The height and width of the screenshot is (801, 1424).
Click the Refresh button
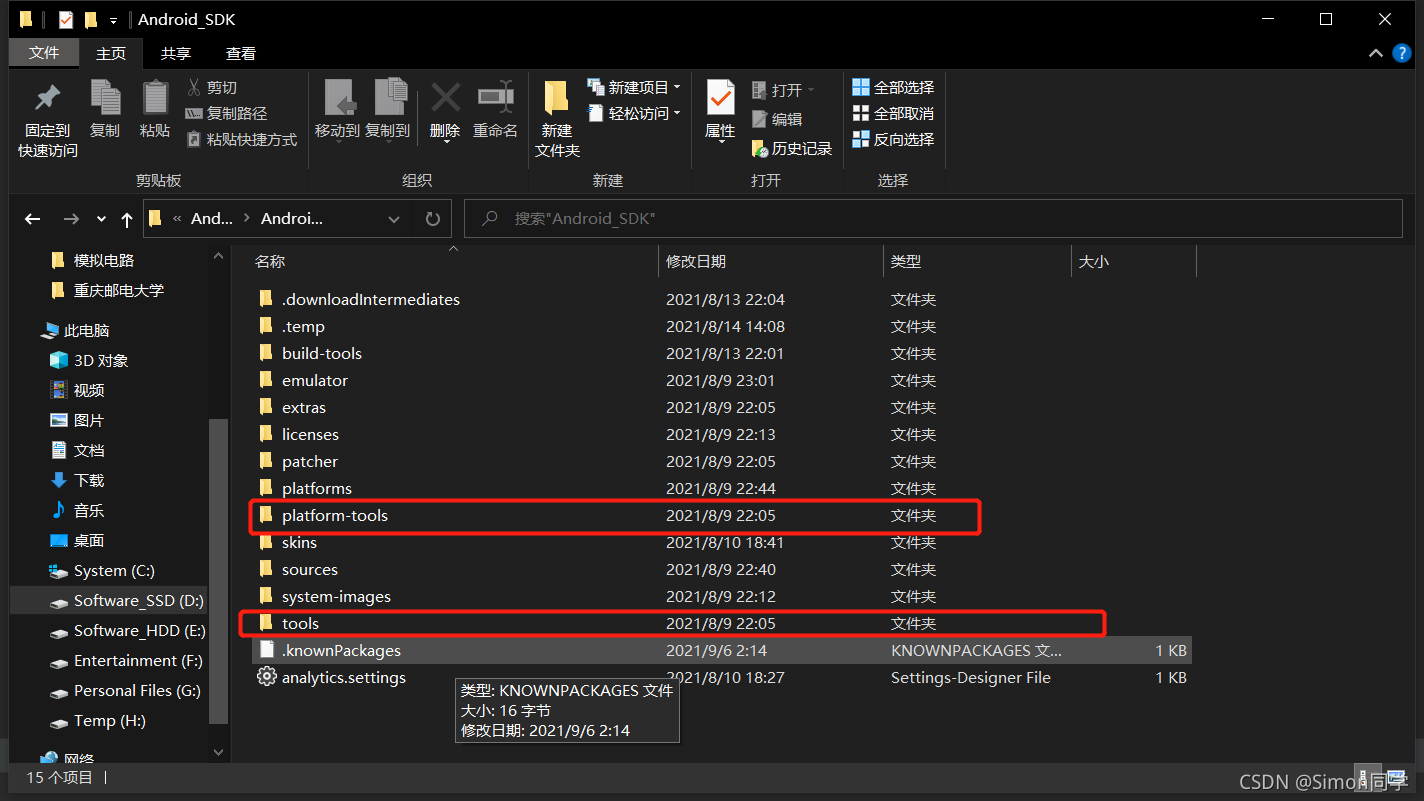432,219
